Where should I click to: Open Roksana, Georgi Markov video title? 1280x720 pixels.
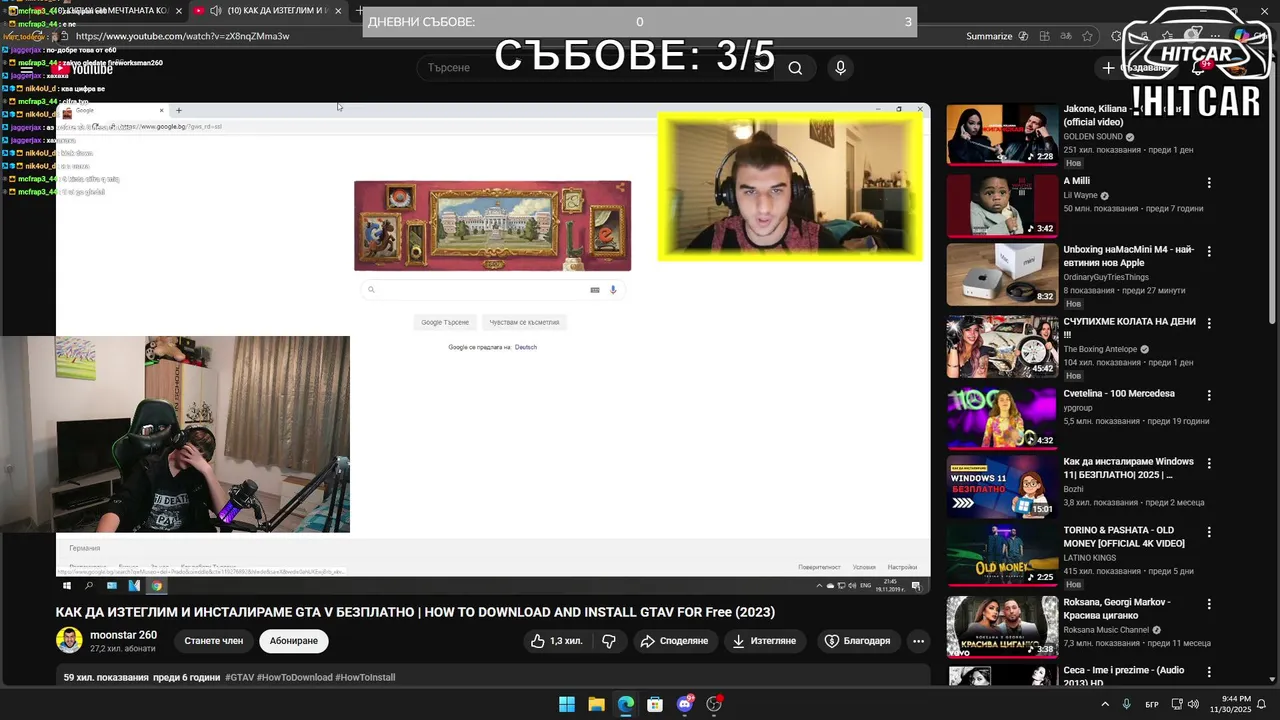click(1117, 609)
